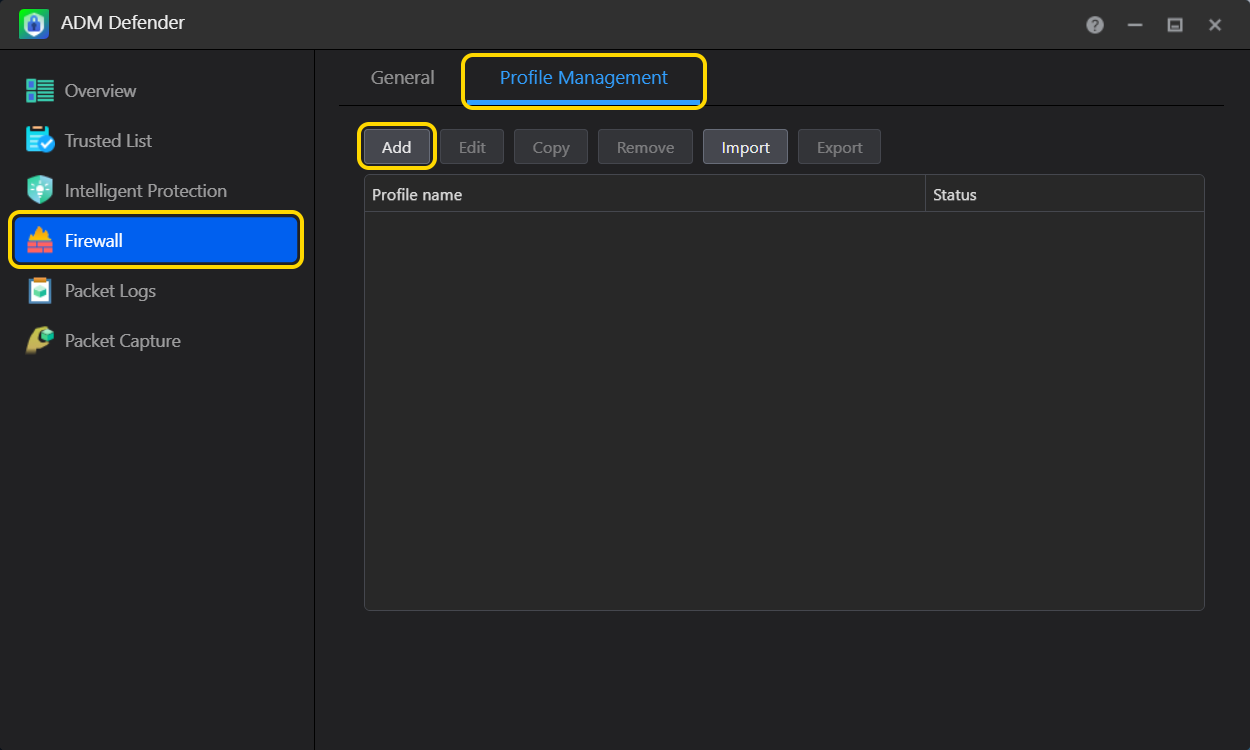Screen dimensions: 1250x750
Task: Minimize the ADM Defender window
Action: click(x=1135, y=25)
